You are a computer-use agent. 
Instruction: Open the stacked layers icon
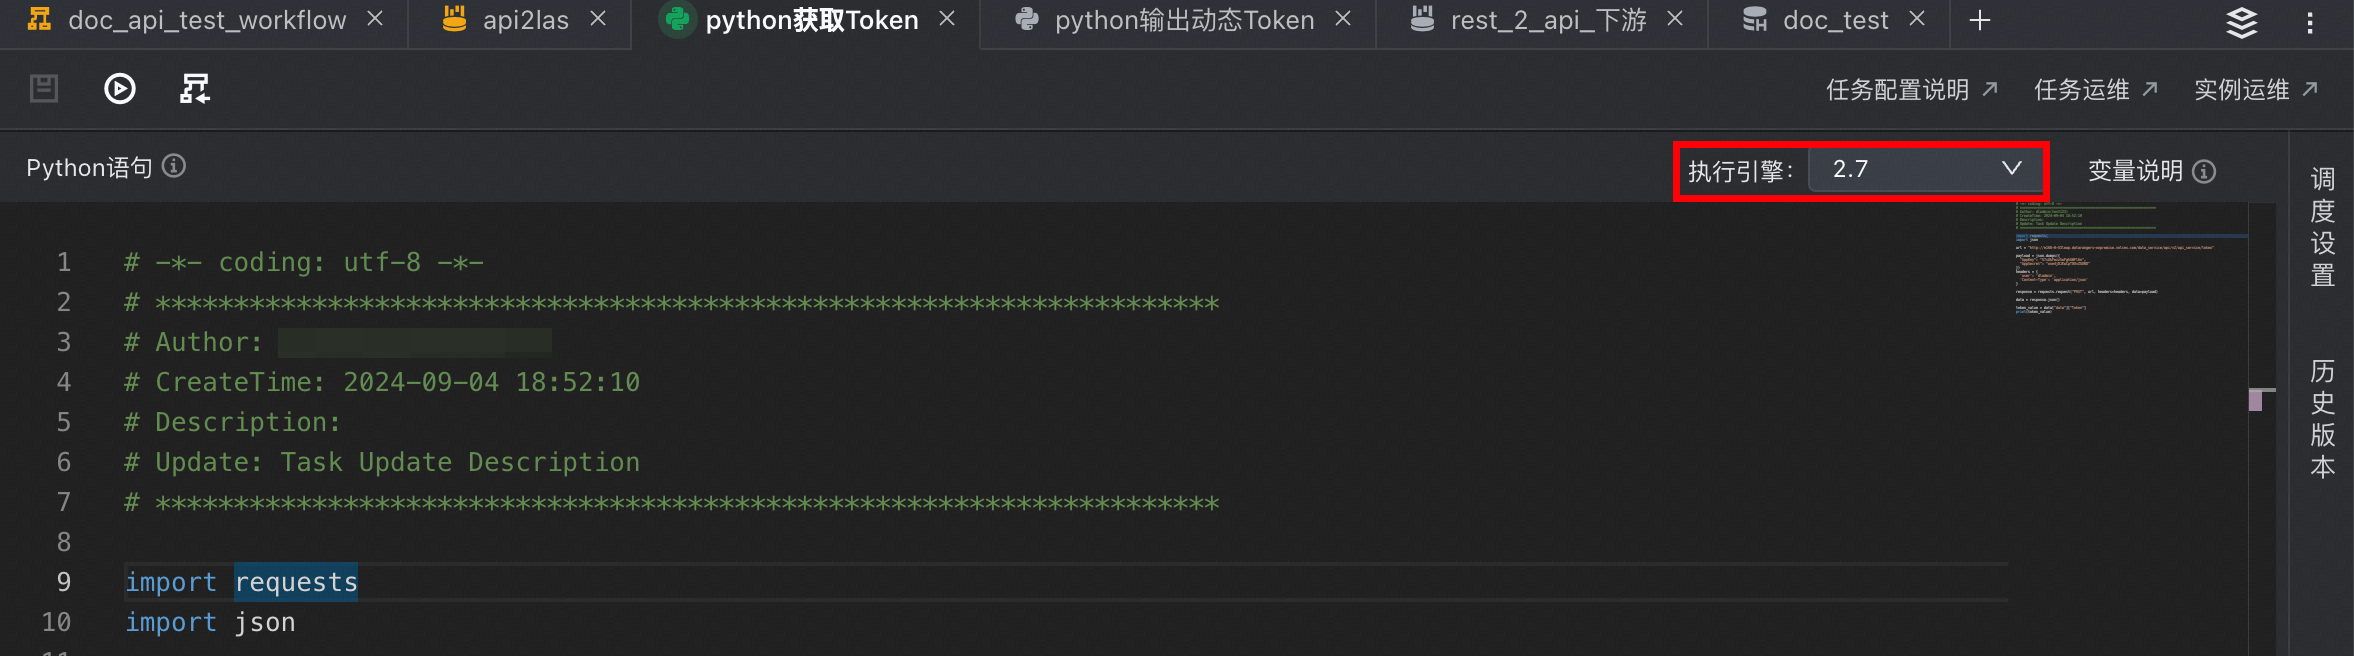click(2242, 22)
